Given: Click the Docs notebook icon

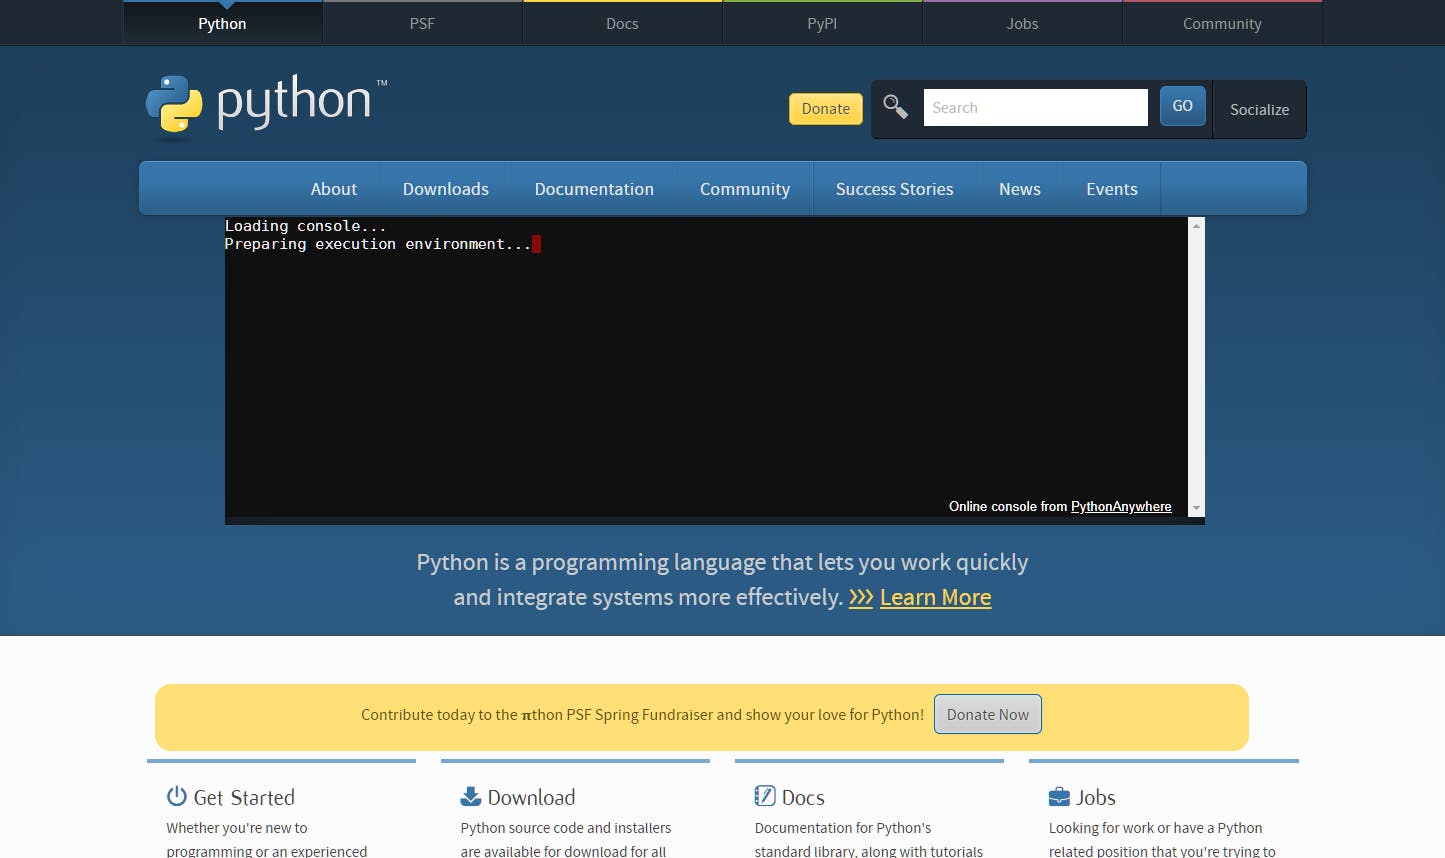Looking at the screenshot, I should (x=765, y=796).
